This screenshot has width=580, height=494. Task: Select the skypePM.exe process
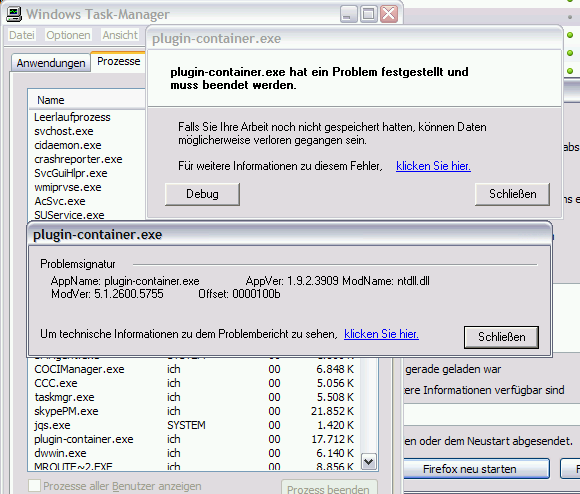(x=194, y=412)
